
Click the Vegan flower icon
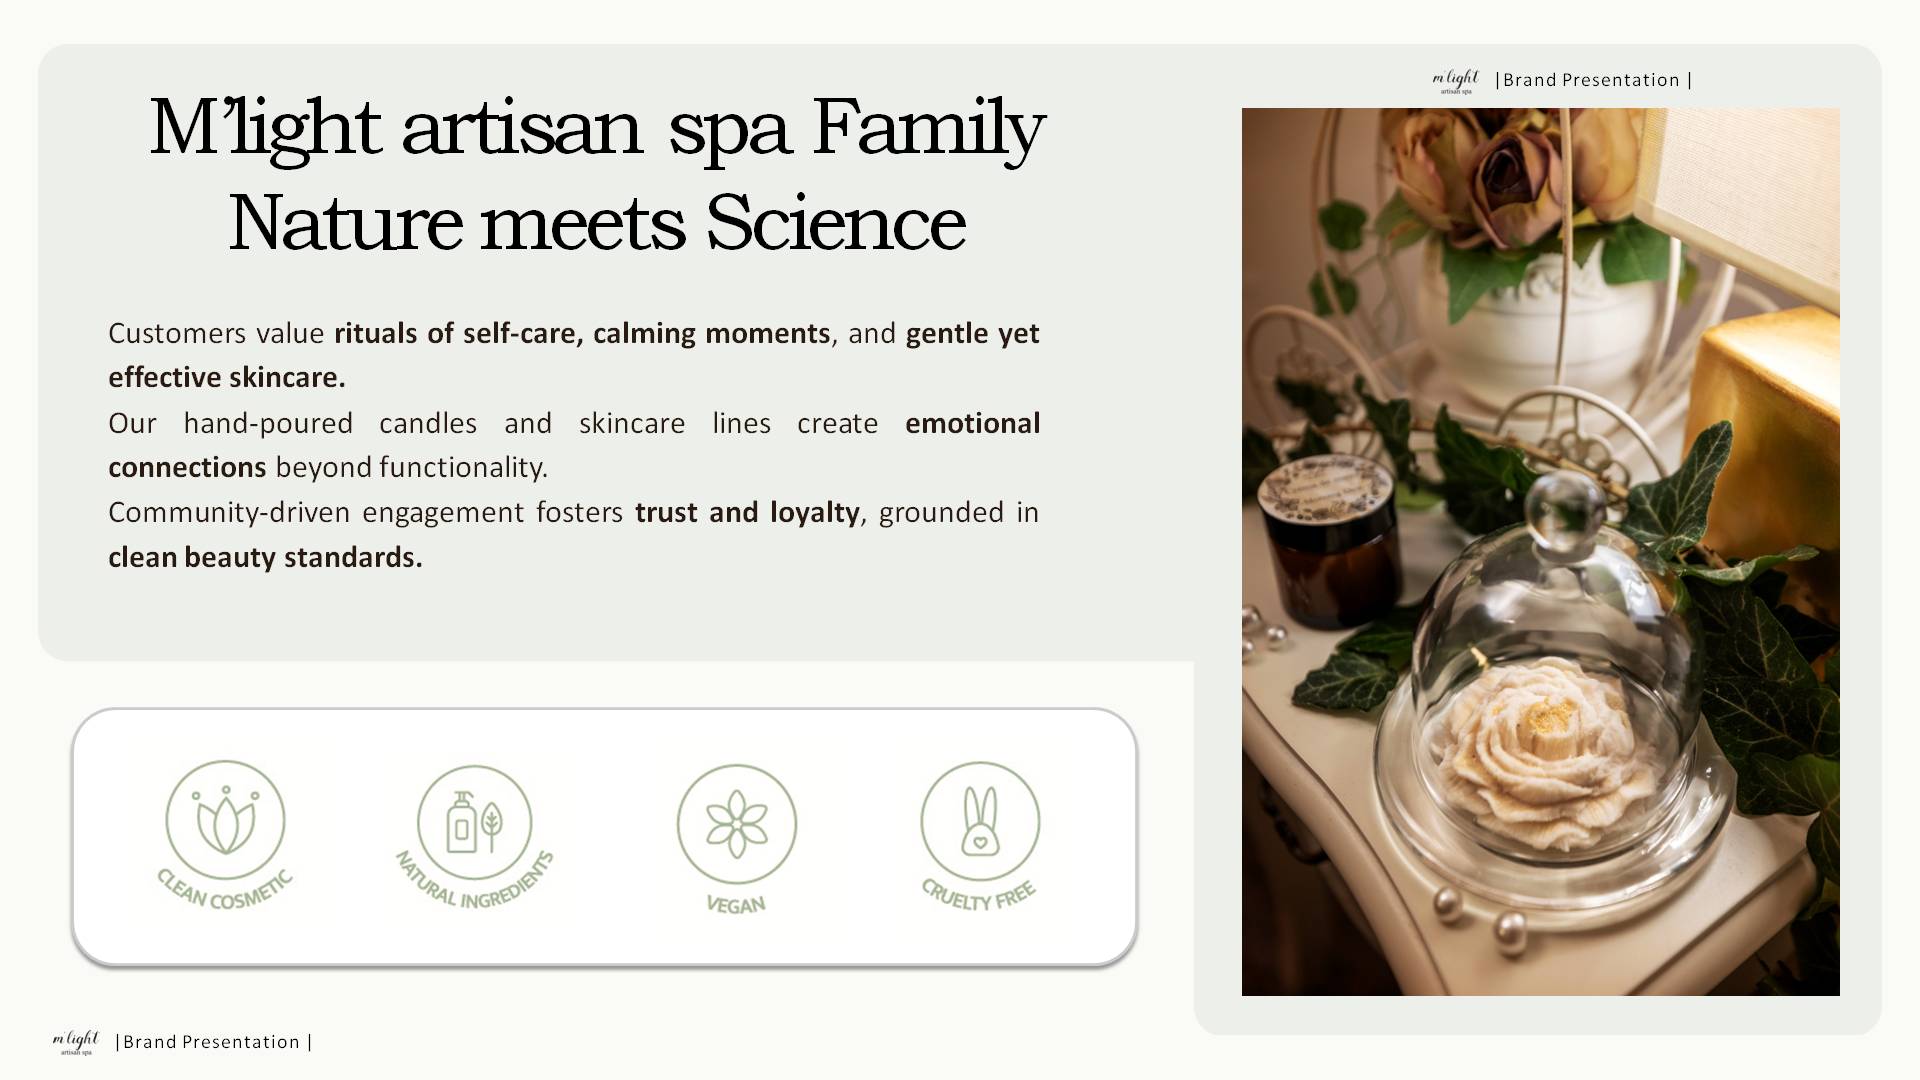(x=737, y=824)
